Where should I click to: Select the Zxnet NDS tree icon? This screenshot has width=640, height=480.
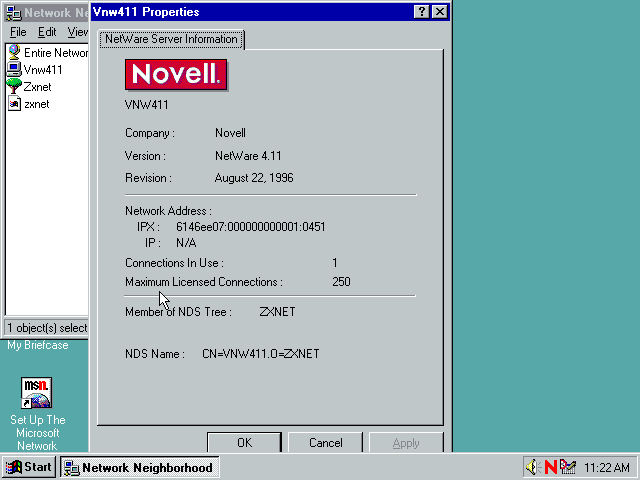(x=14, y=87)
